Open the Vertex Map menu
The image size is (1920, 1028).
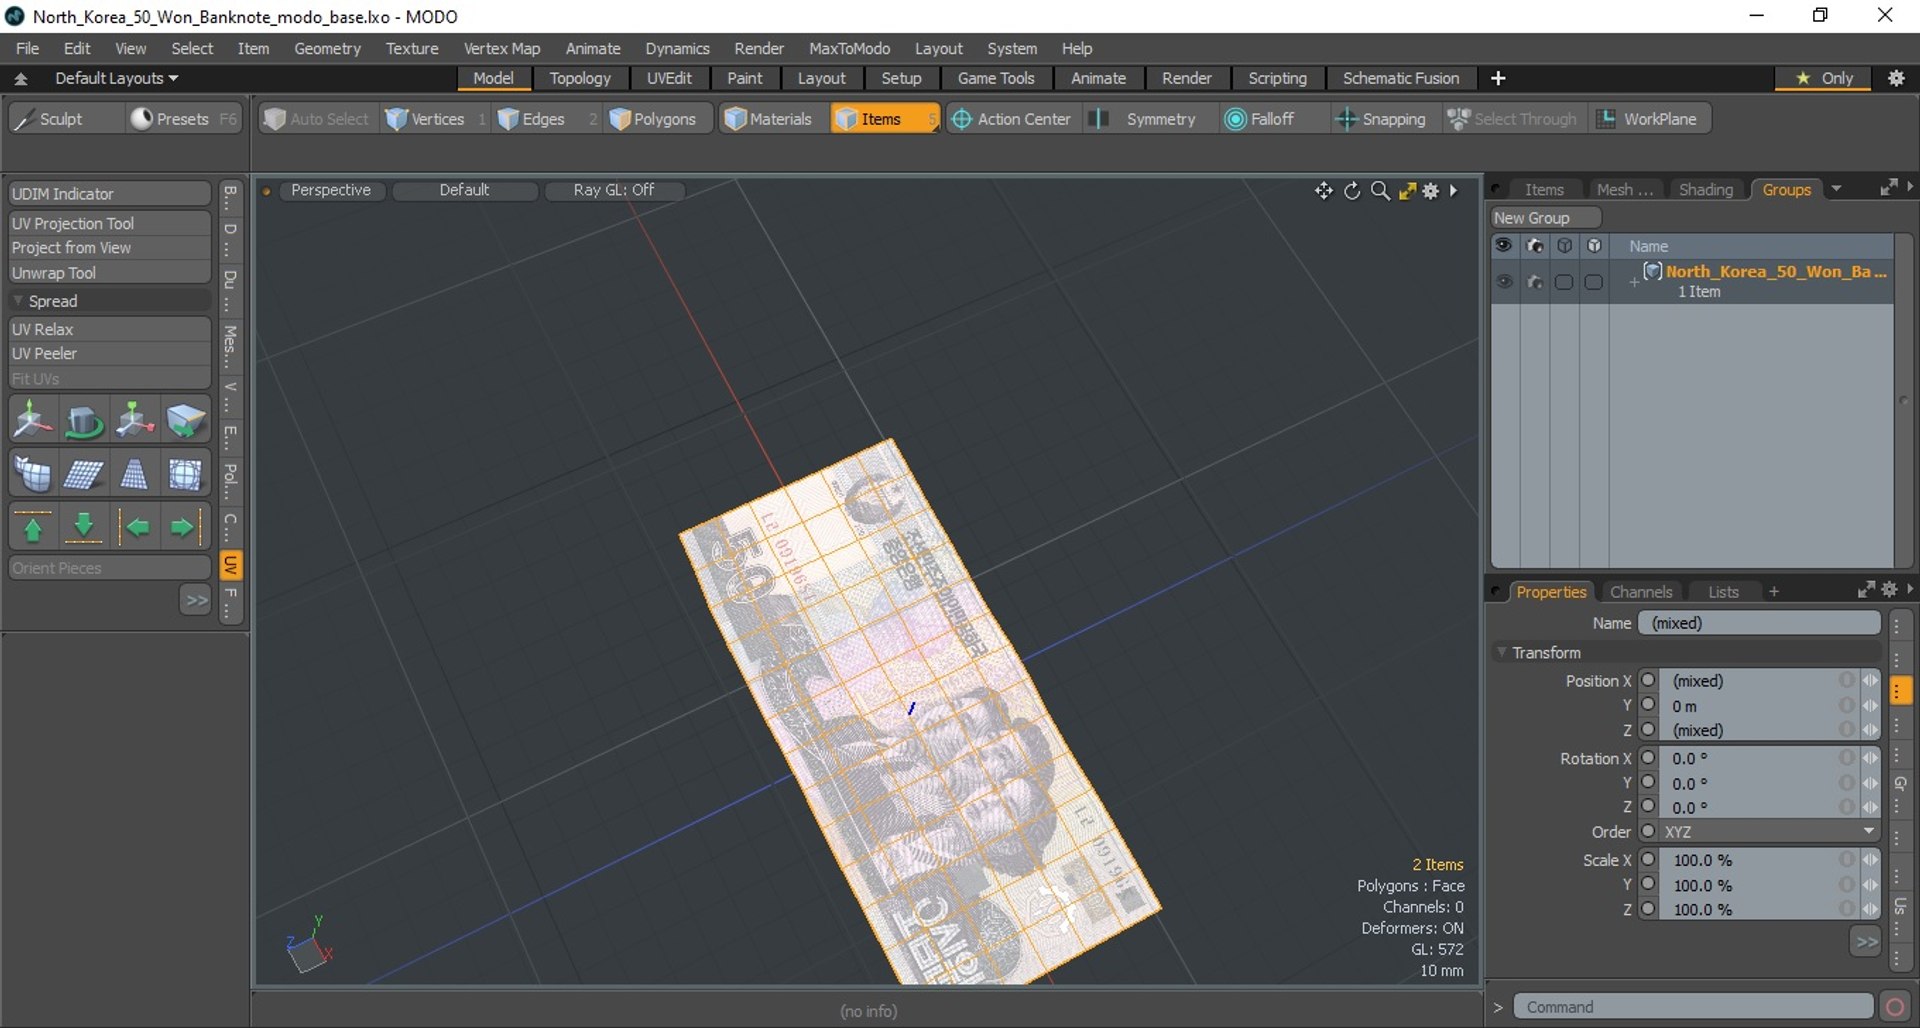[502, 48]
